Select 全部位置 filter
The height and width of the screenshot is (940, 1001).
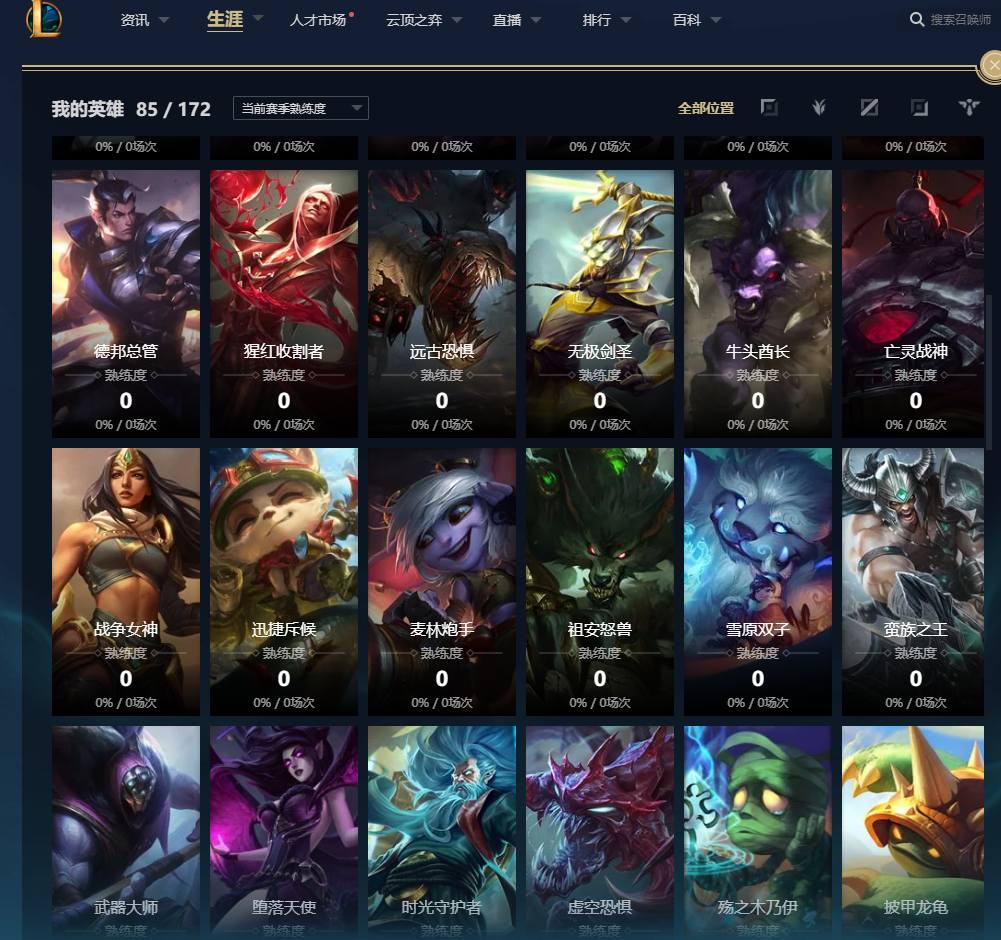(705, 109)
